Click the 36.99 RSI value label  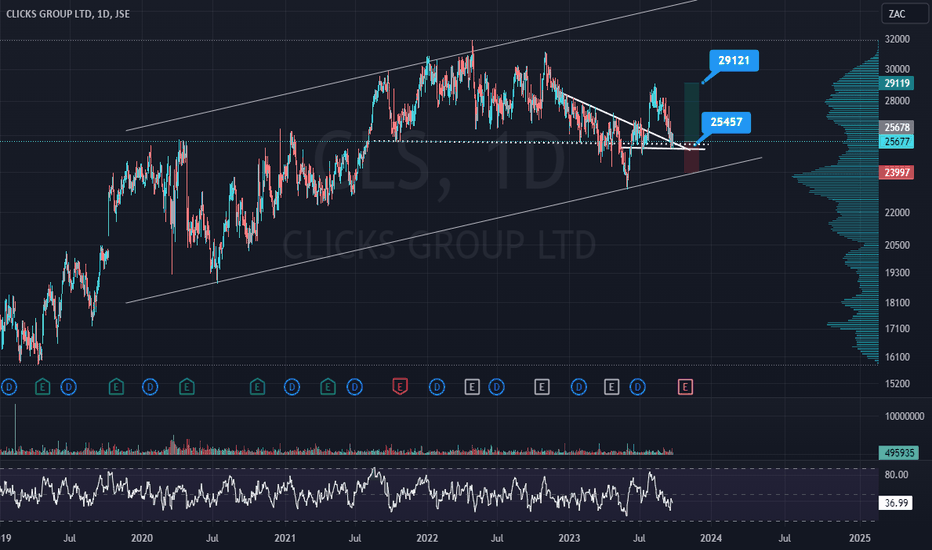pyautogui.click(x=896, y=503)
